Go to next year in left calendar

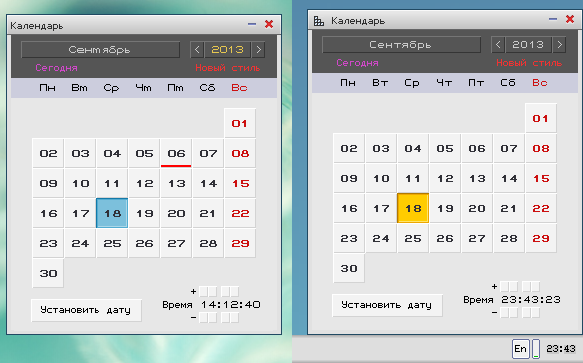[x=258, y=50]
